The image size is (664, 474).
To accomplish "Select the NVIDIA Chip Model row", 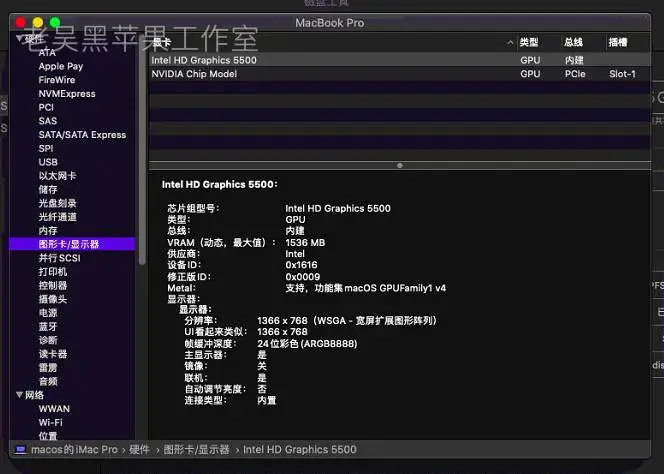I will coord(400,74).
